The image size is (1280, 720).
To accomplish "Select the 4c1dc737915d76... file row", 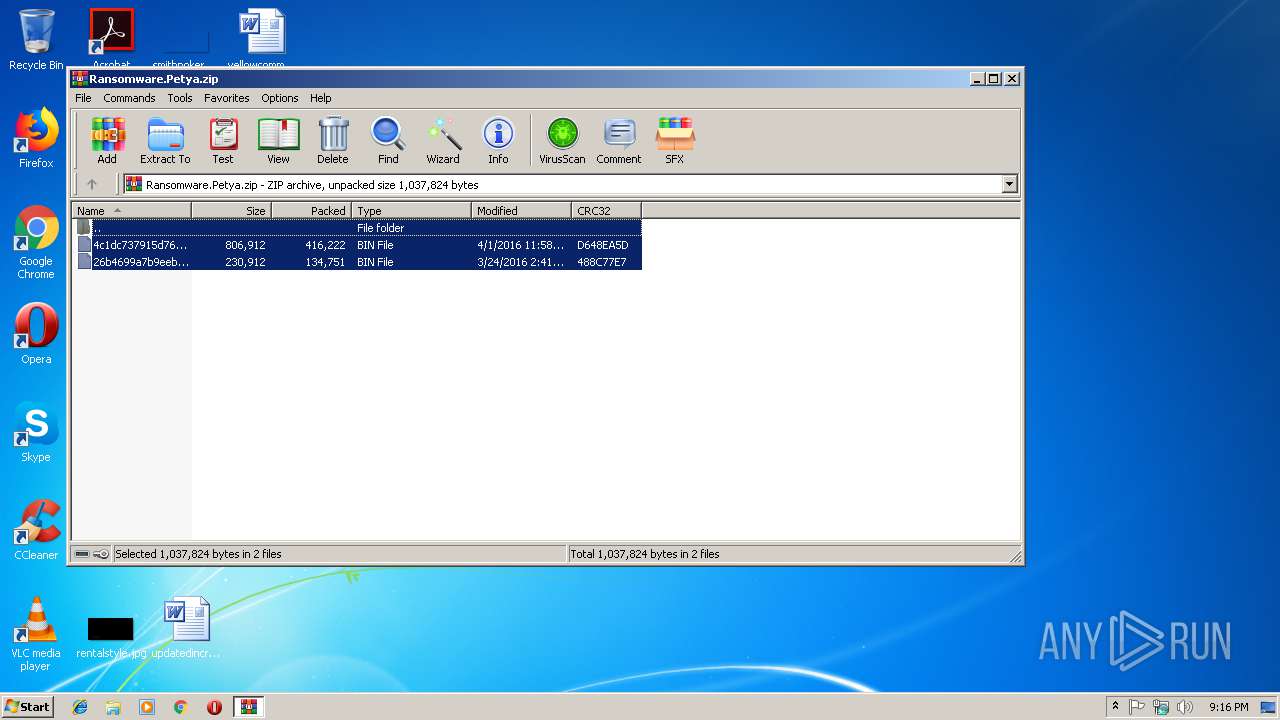I will [x=358, y=245].
